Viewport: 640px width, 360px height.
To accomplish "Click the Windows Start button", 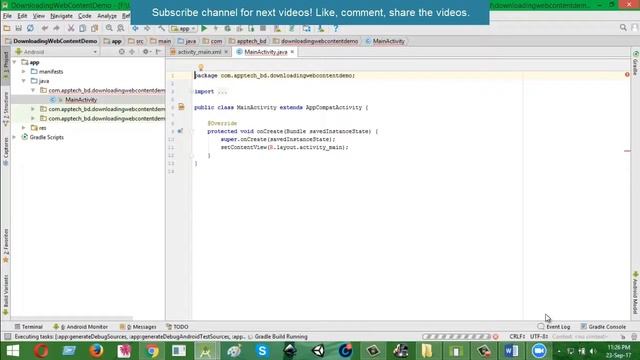I will [13, 351].
